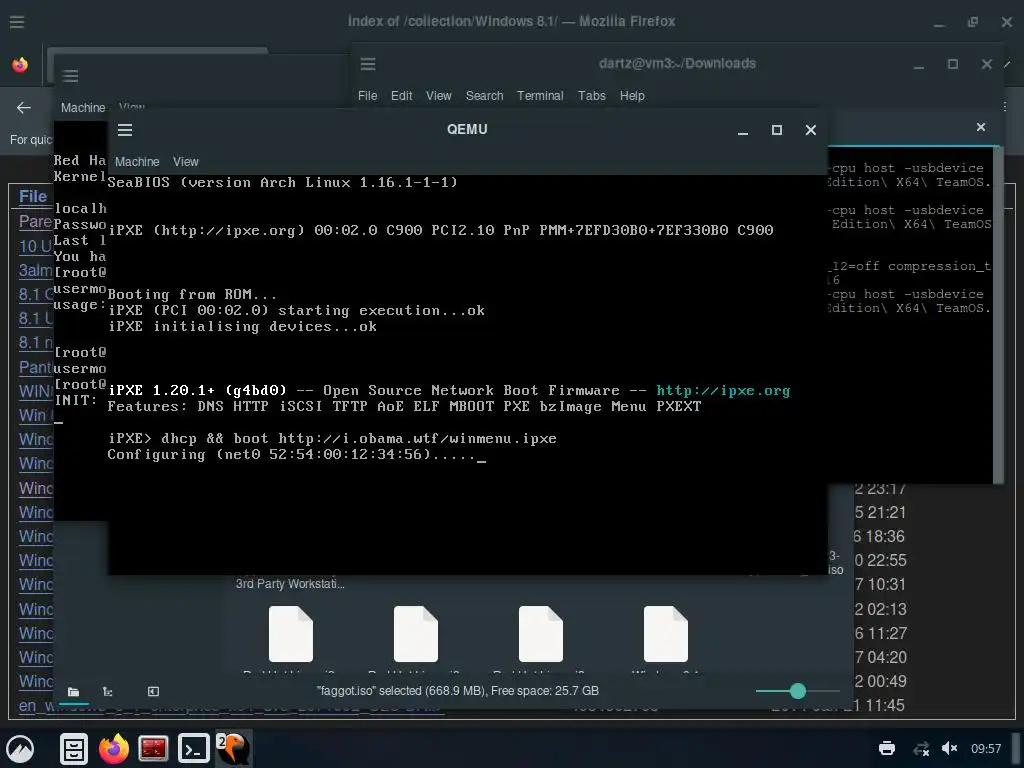Screen dimensions: 1024x768
Task: Open the '10 U' directory link in Firefox
Action: coord(35,246)
